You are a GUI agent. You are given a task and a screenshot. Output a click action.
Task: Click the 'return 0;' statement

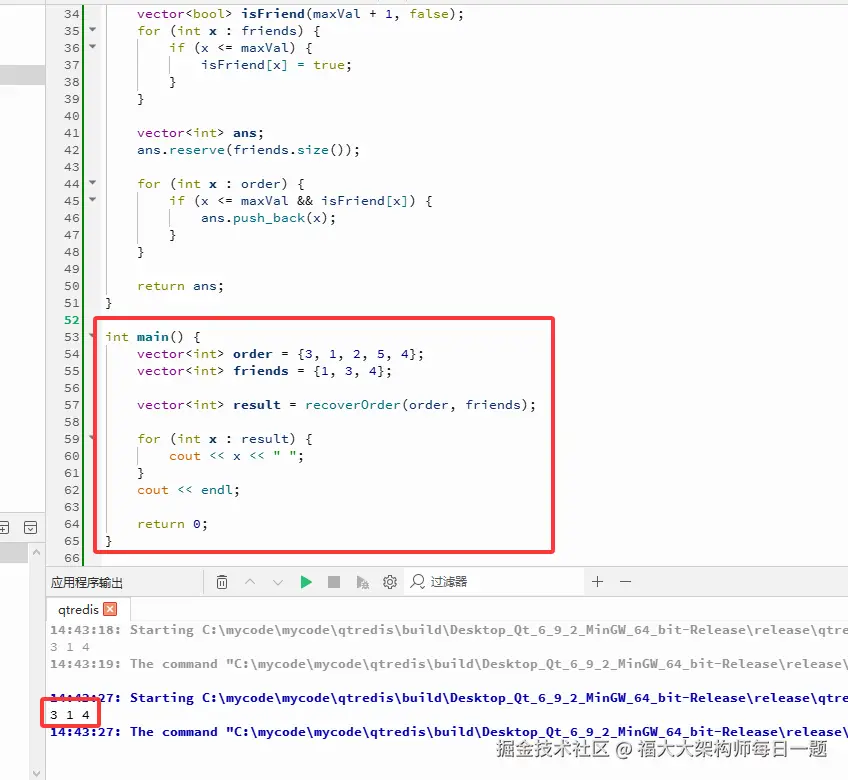click(x=172, y=524)
